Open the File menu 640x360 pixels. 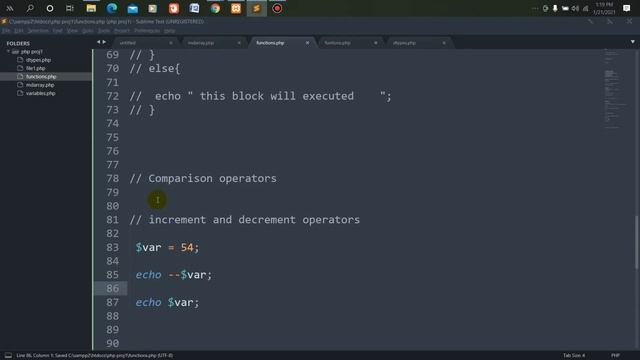[6, 31]
